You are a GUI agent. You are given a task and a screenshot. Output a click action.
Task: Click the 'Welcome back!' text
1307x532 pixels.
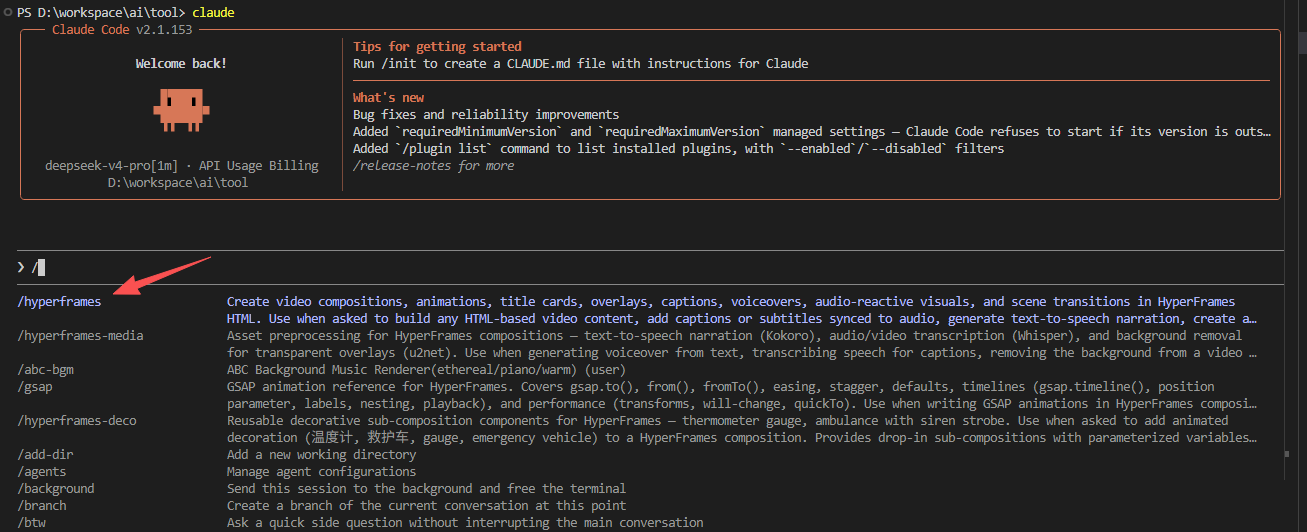pyautogui.click(x=181, y=63)
